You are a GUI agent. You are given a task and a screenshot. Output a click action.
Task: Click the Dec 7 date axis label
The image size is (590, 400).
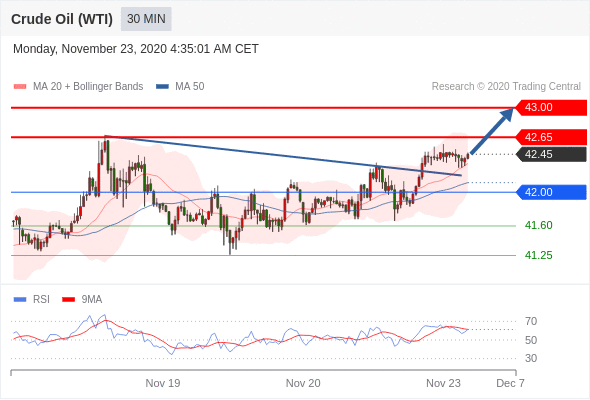(x=510, y=383)
